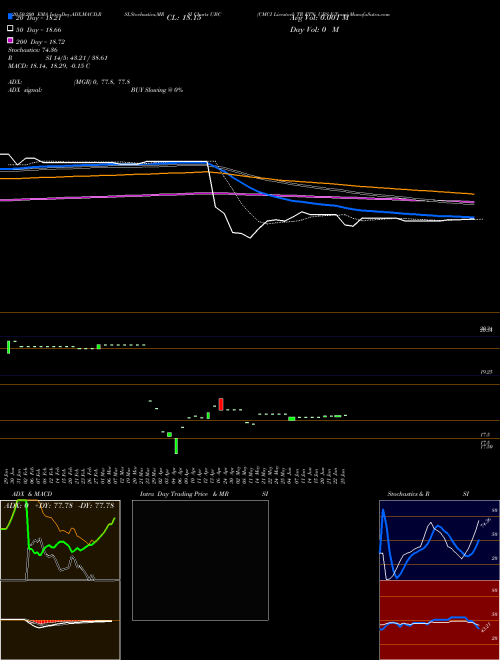Image resolution: width=500 pixels, height=660 pixels.
Task: Click the '(MGR) 0, 77.8, 77.8' ADX values
Action: tap(102, 82)
